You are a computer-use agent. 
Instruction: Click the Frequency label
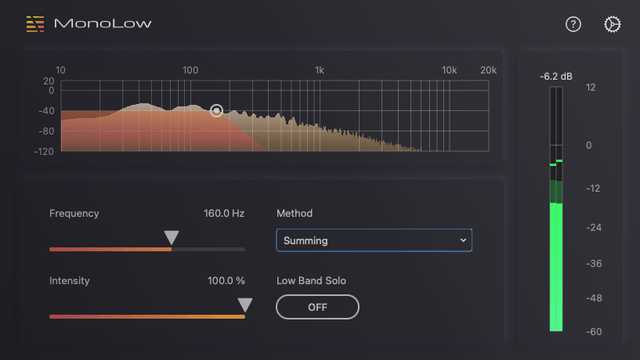74,213
